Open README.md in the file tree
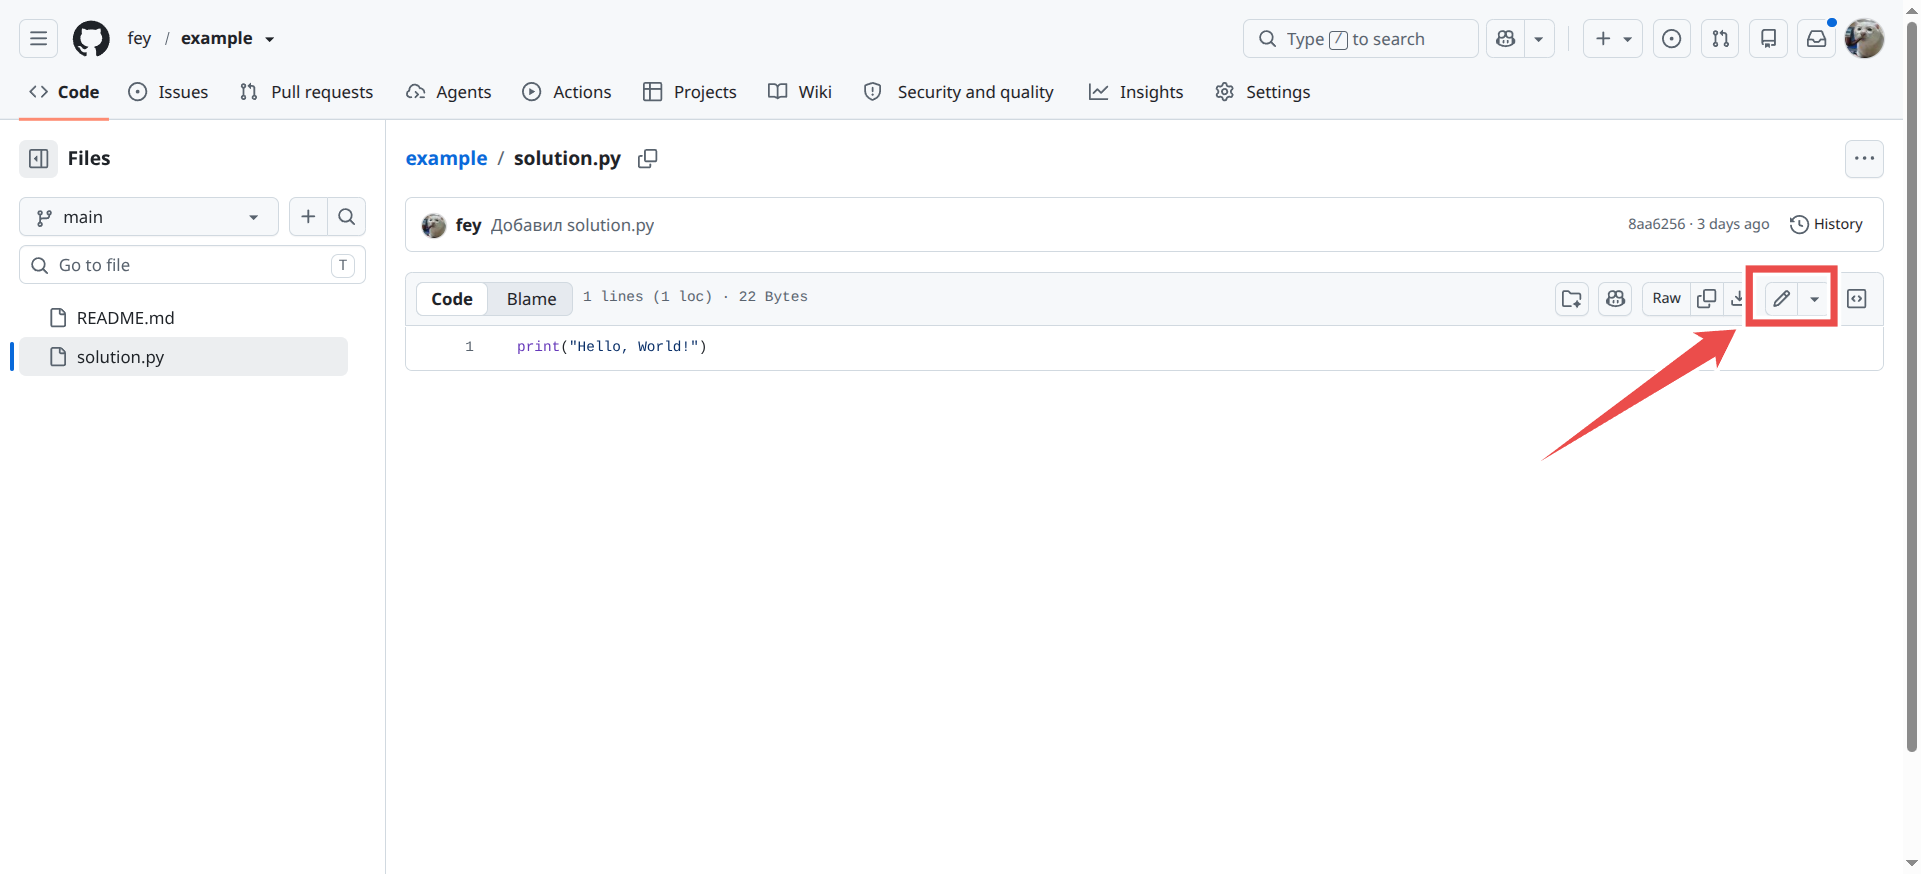 pyautogui.click(x=183, y=318)
